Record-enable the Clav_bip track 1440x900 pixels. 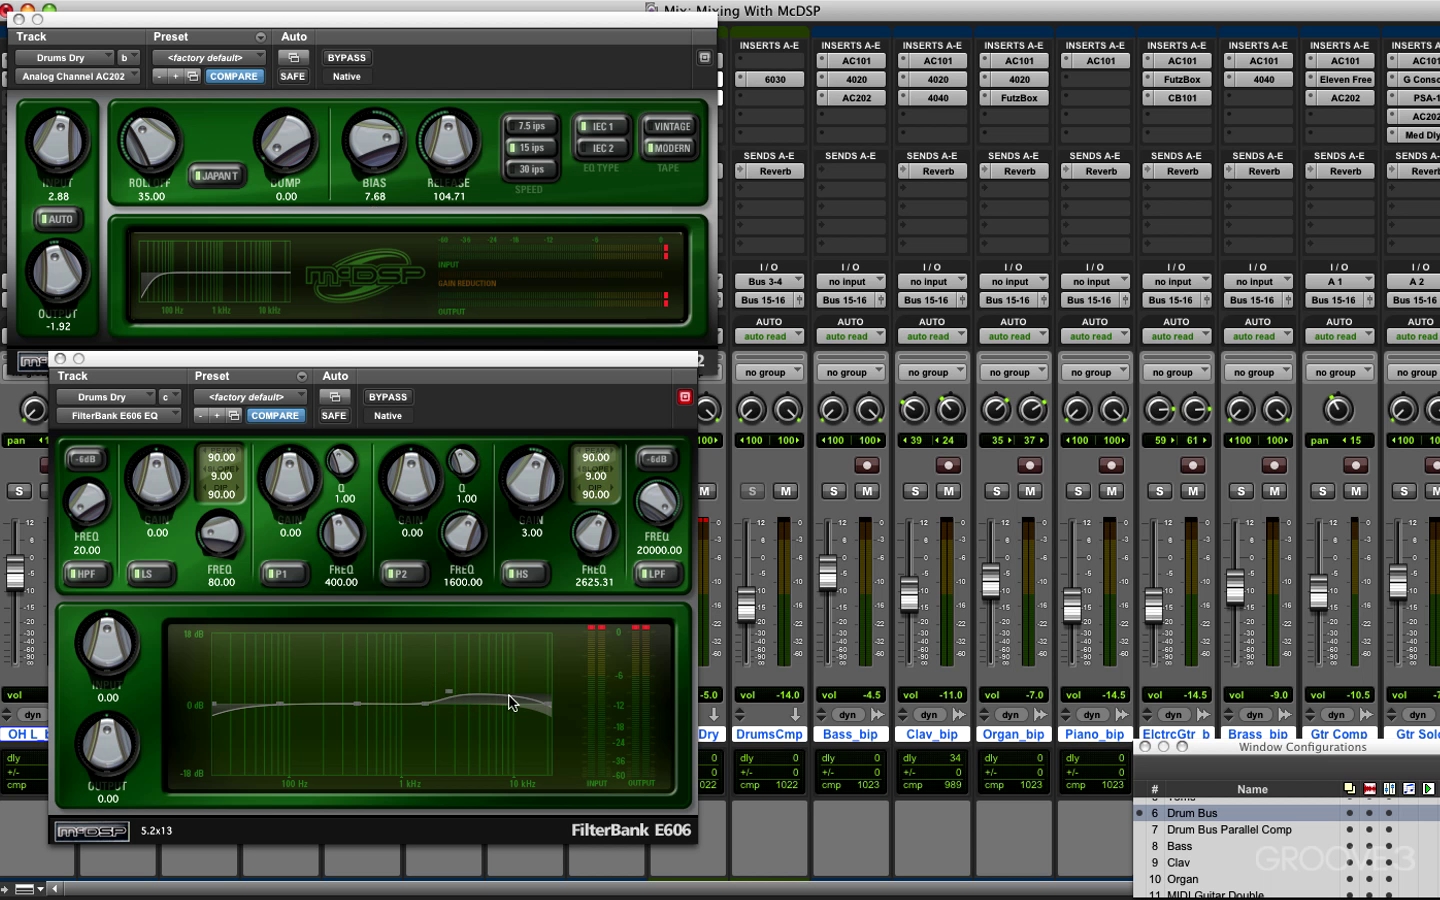(x=948, y=465)
